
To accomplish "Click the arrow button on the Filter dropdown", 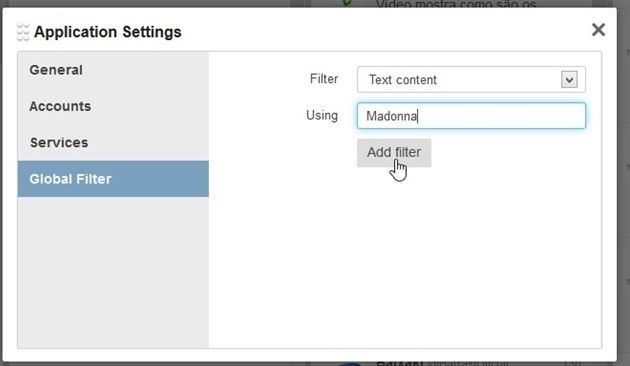I will 569,80.
